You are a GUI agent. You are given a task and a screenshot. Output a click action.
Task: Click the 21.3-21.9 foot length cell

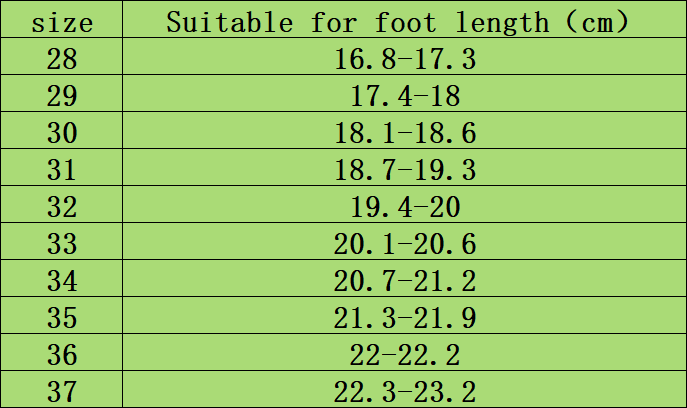point(404,318)
